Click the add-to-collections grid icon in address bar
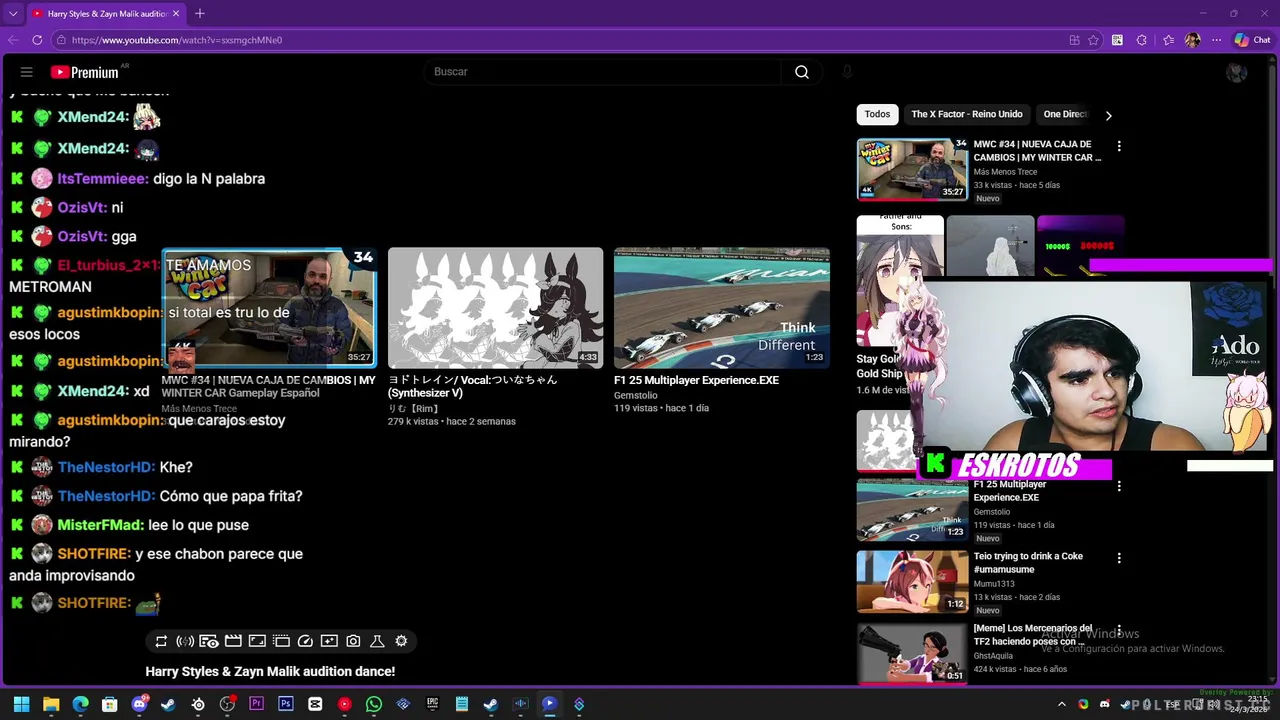Image resolution: width=1280 pixels, height=720 pixels. (1074, 40)
